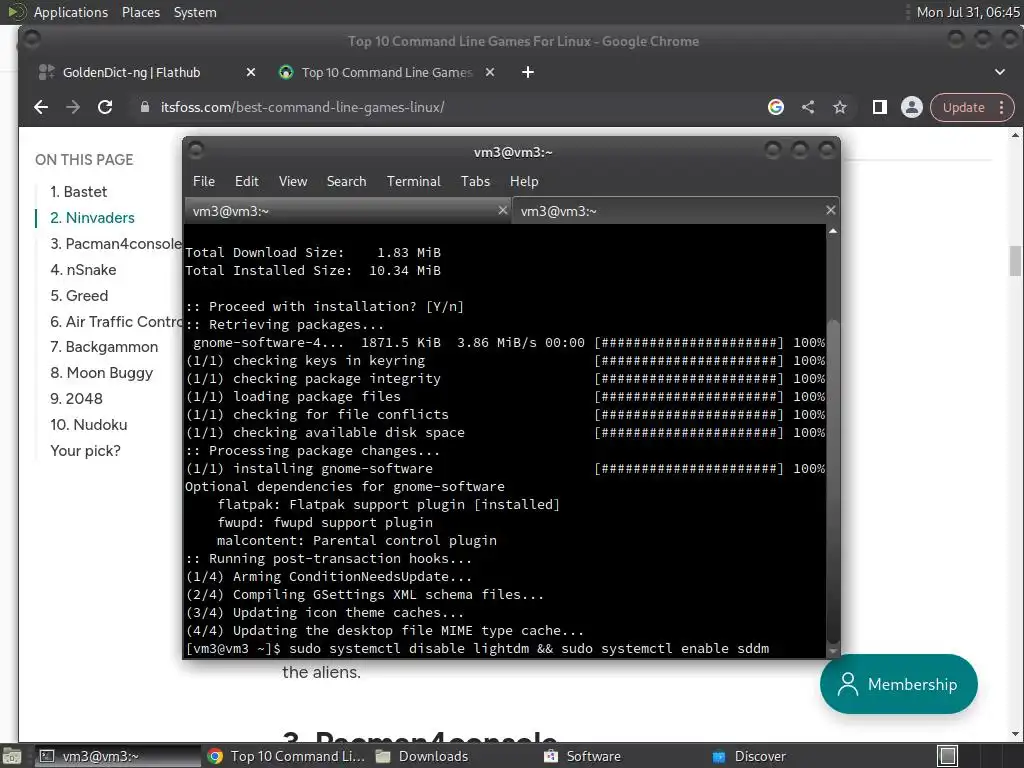Jump to 9. 2048 section
Image resolution: width=1024 pixels, height=768 pixels.
[76, 399]
